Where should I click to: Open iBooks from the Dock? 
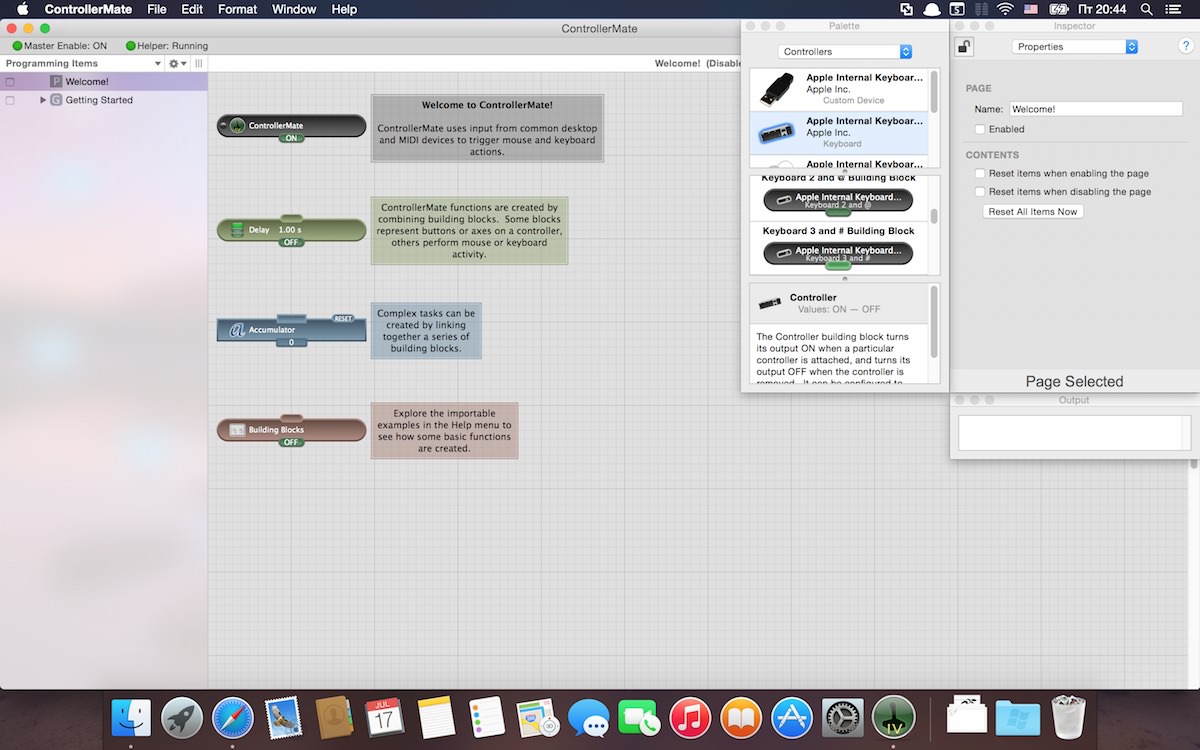point(741,717)
